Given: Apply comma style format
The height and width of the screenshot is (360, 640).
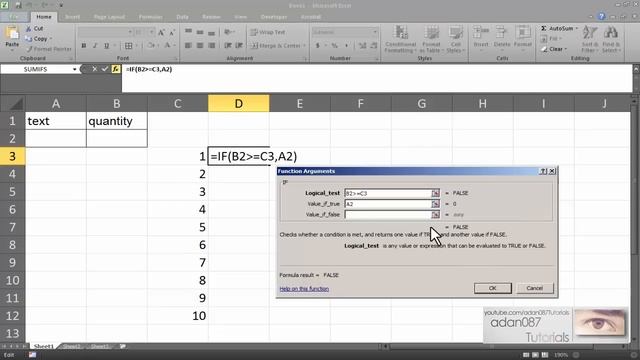Looking at the screenshot, I should click(347, 46).
